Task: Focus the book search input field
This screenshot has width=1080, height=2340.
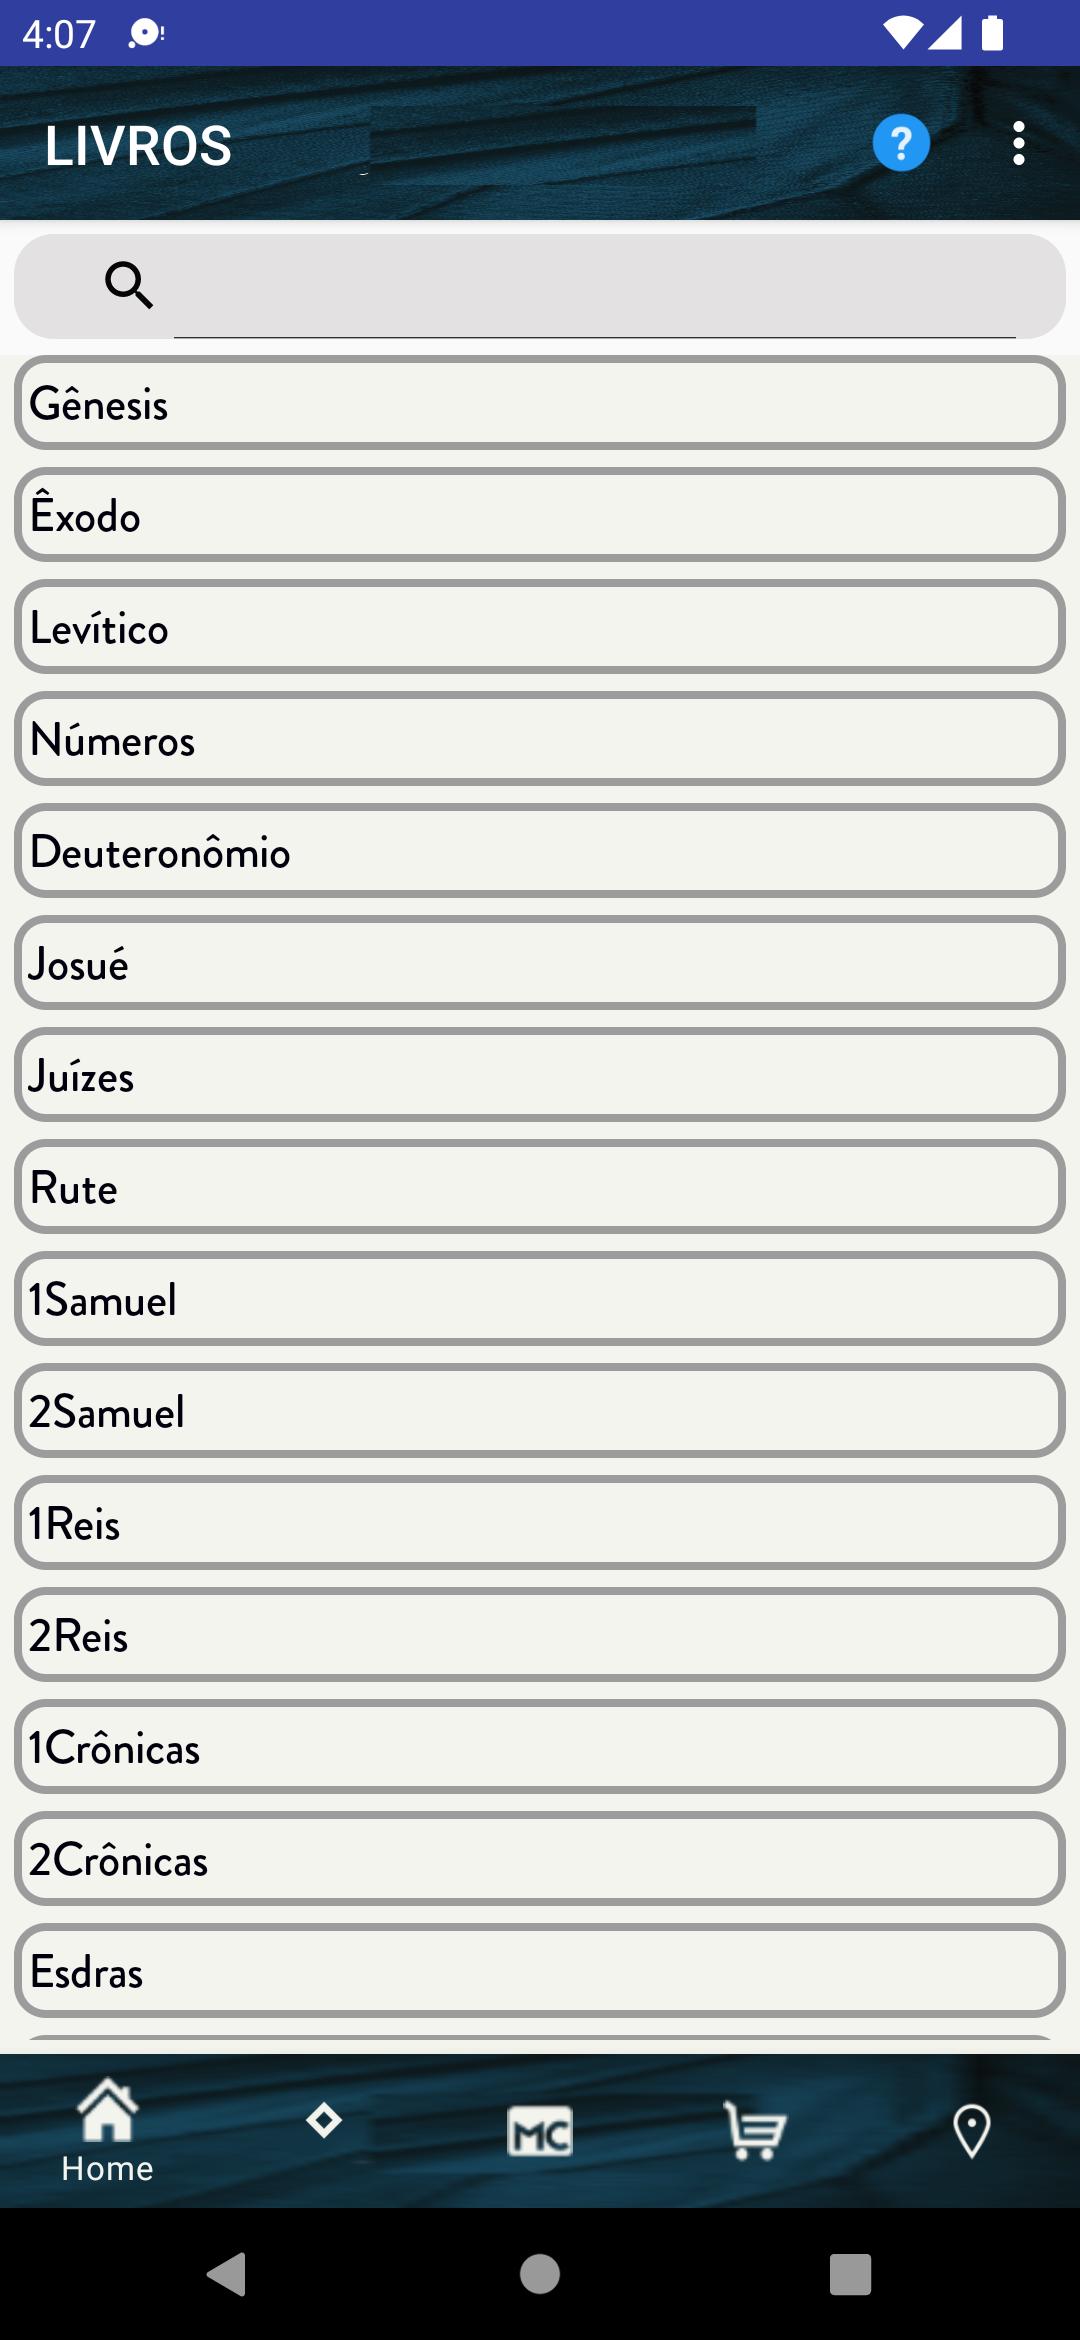Action: (x=595, y=288)
